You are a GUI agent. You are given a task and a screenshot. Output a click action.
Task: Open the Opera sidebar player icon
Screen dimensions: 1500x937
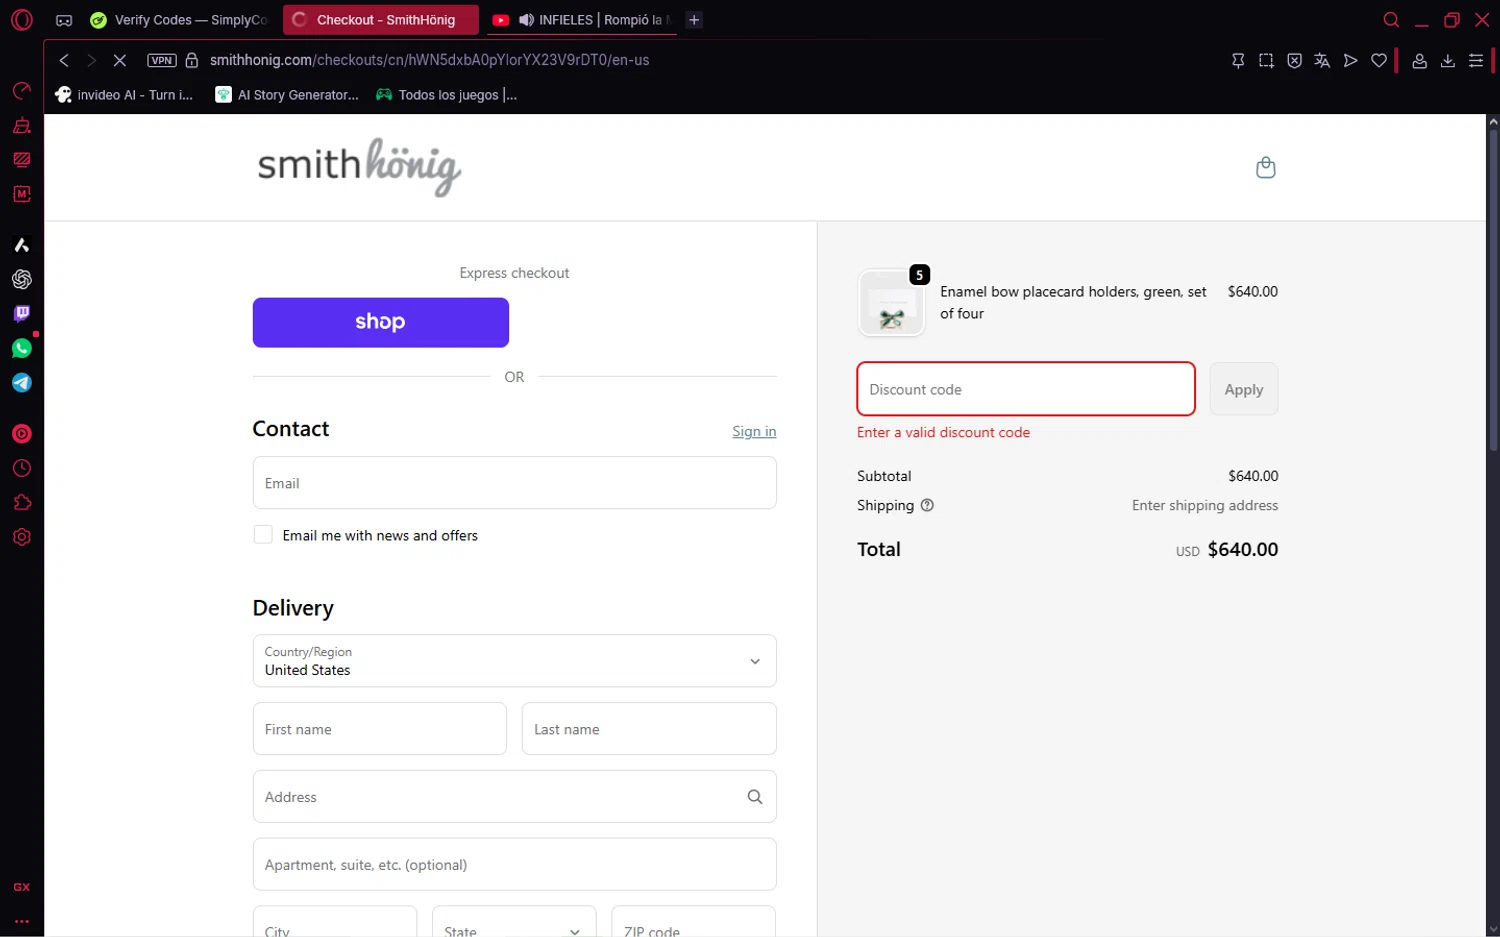pos(21,434)
